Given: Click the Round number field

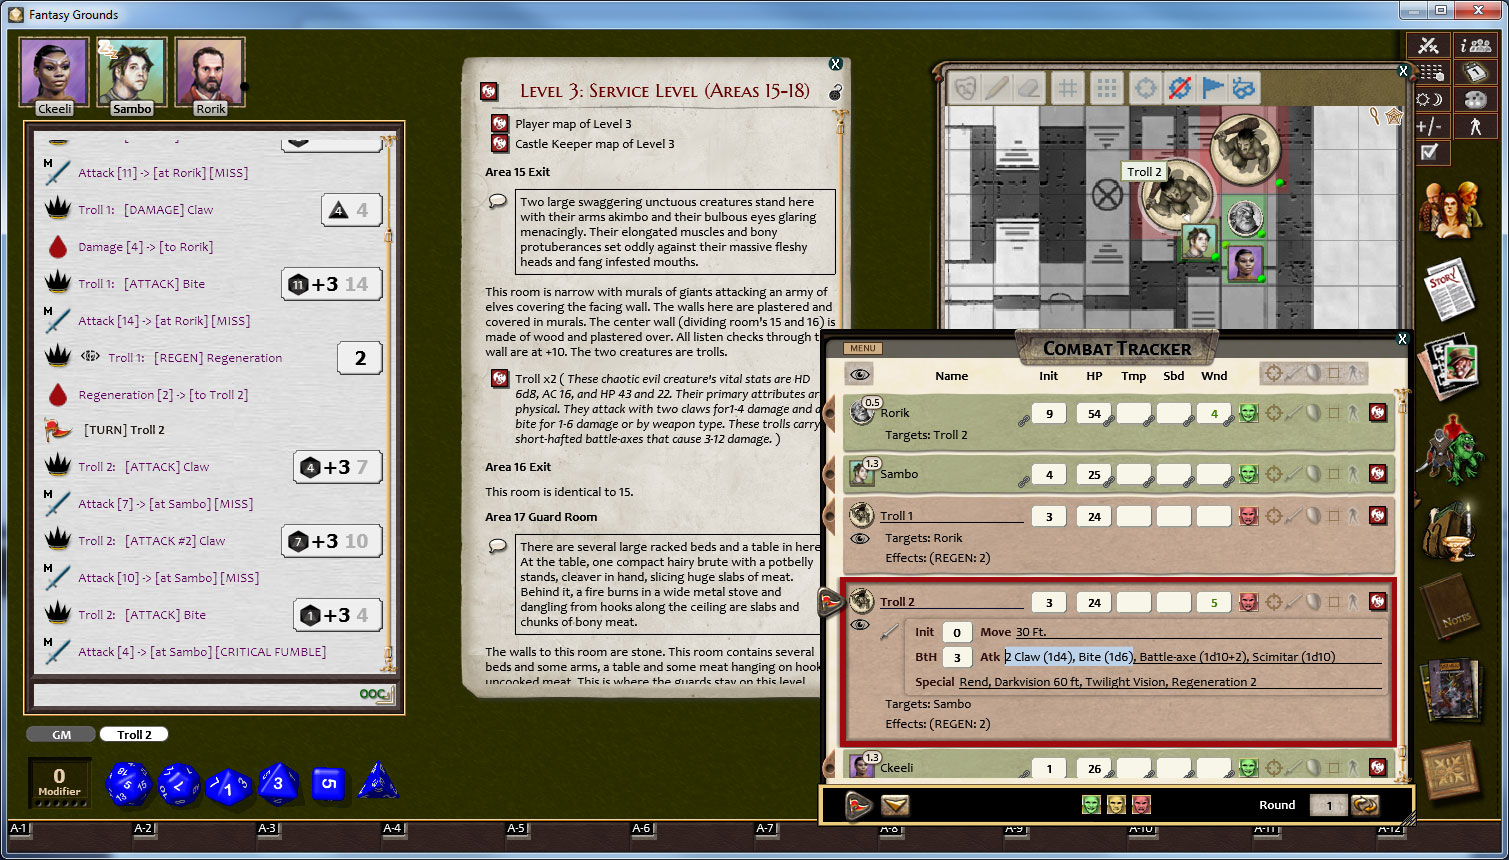Looking at the screenshot, I should click(x=1328, y=805).
